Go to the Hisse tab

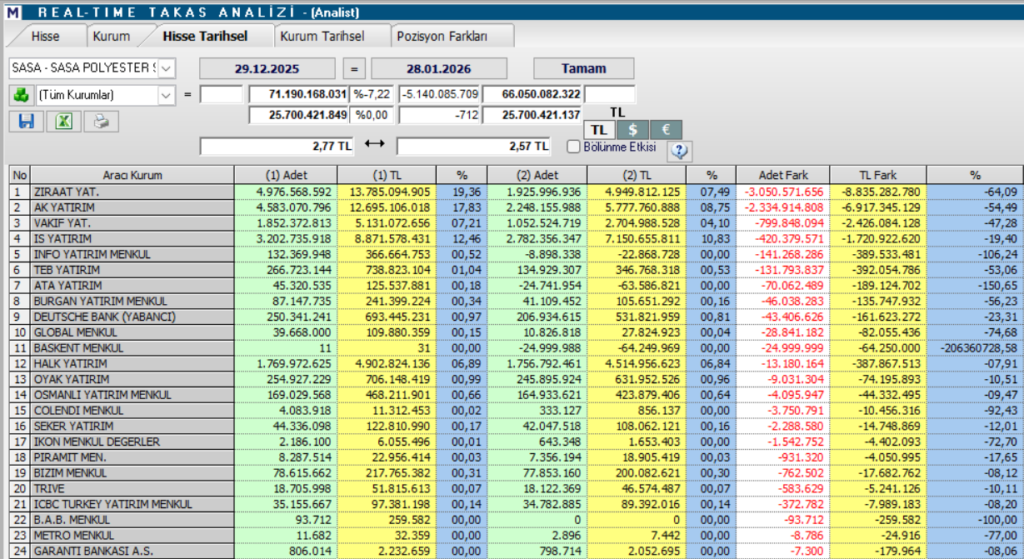pyautogui.click(x=46, y=36)
